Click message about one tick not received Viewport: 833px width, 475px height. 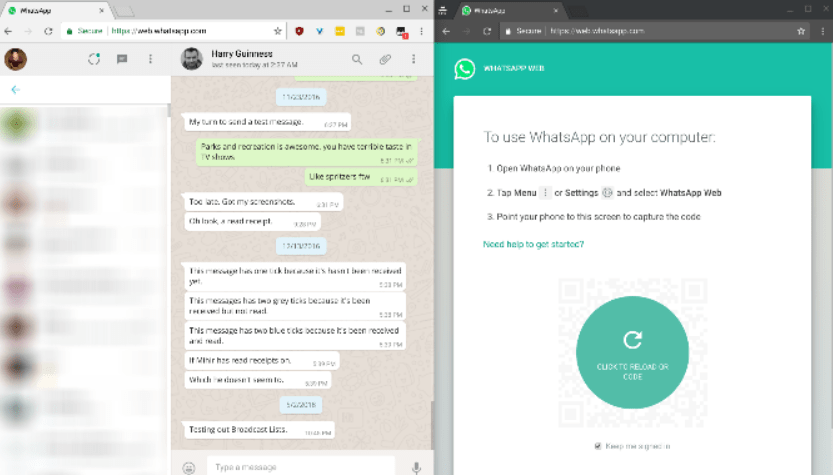295,276
